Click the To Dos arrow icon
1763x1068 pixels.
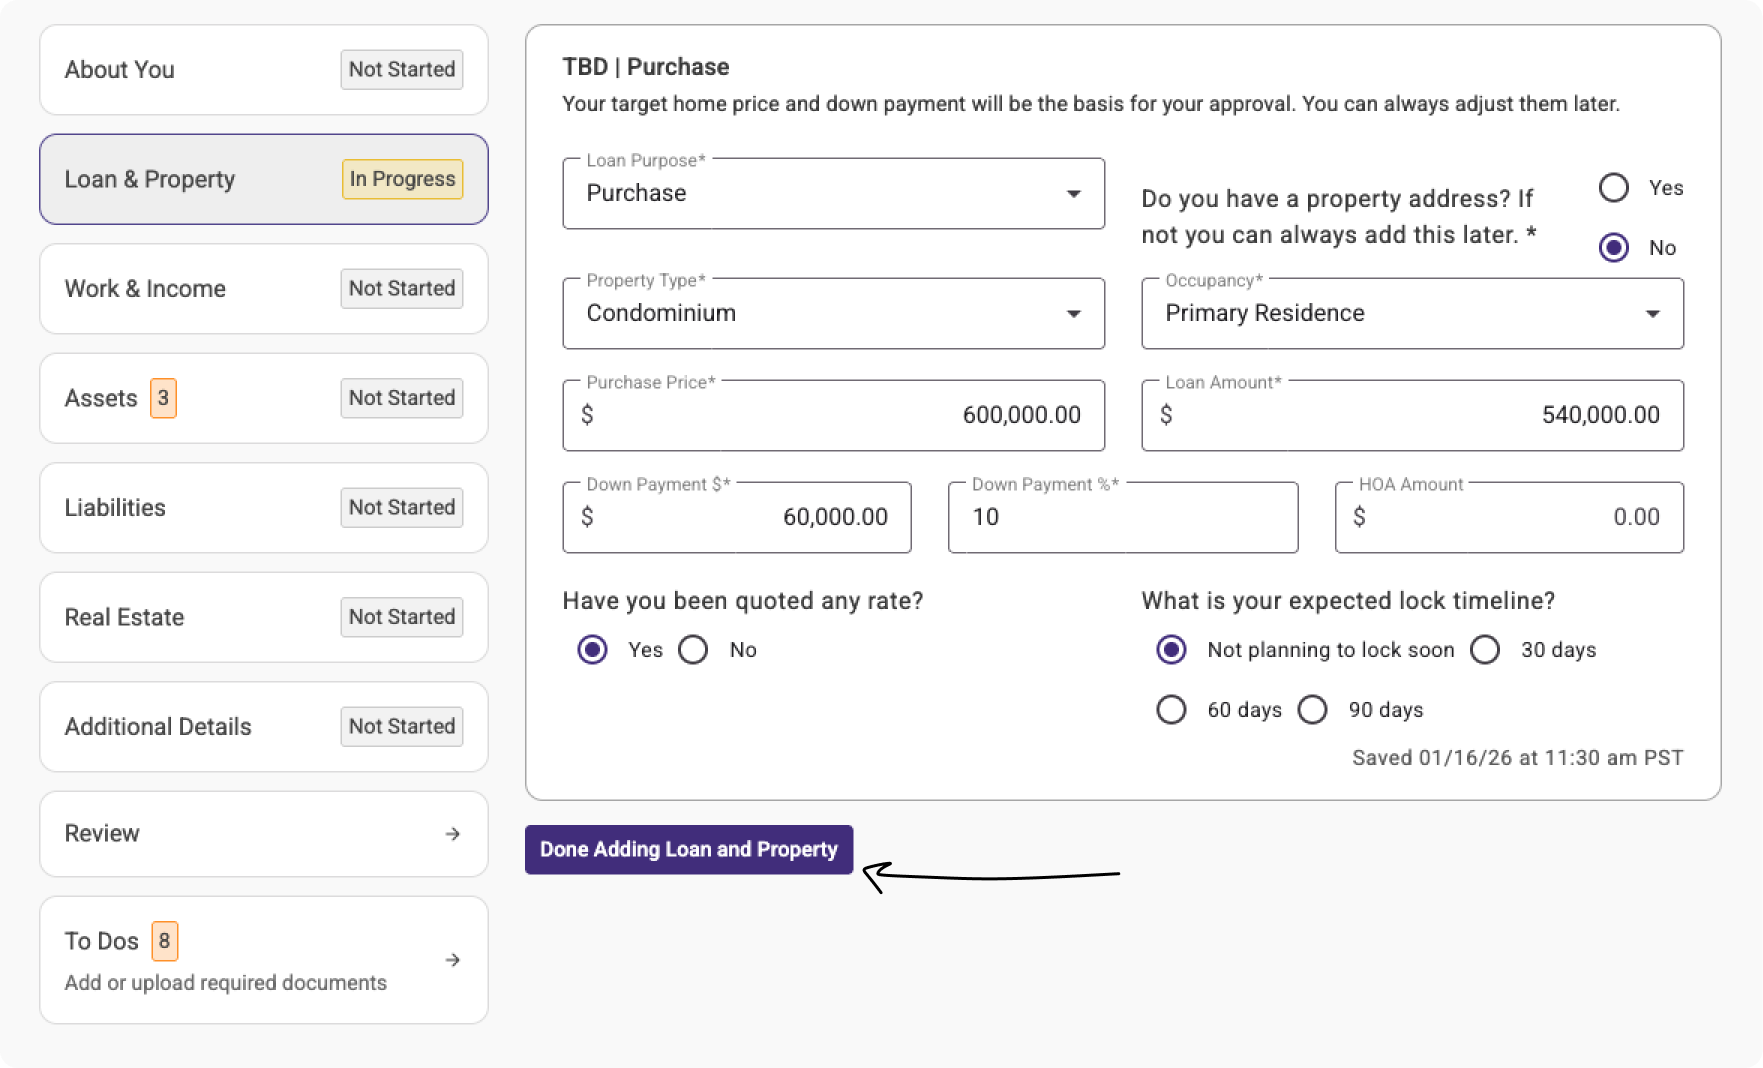point(452,960)
